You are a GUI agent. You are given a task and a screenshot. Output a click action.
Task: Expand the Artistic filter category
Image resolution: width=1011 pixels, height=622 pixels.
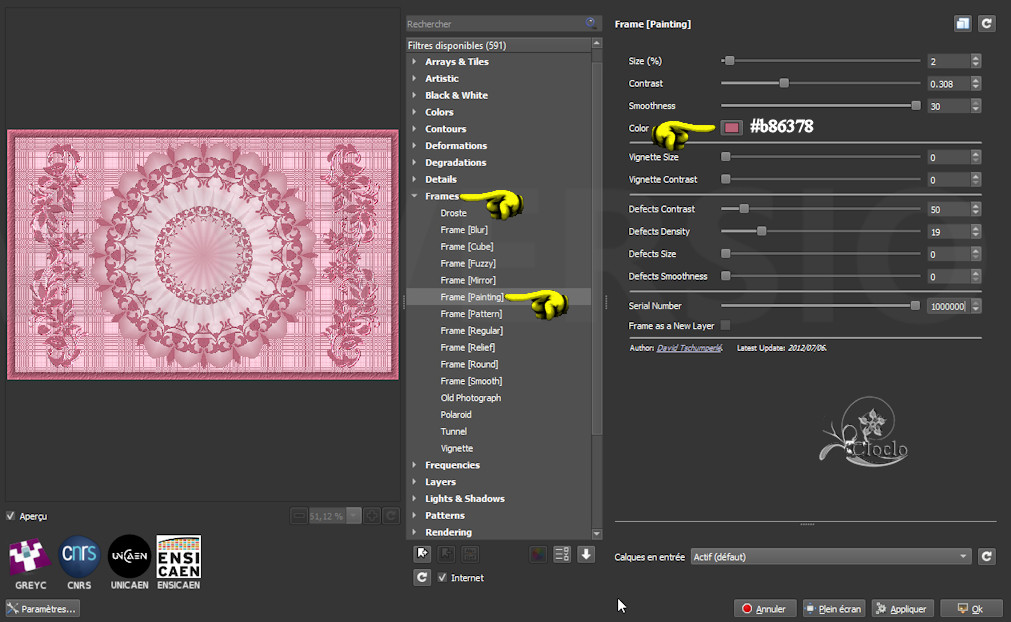click(414, 78)
